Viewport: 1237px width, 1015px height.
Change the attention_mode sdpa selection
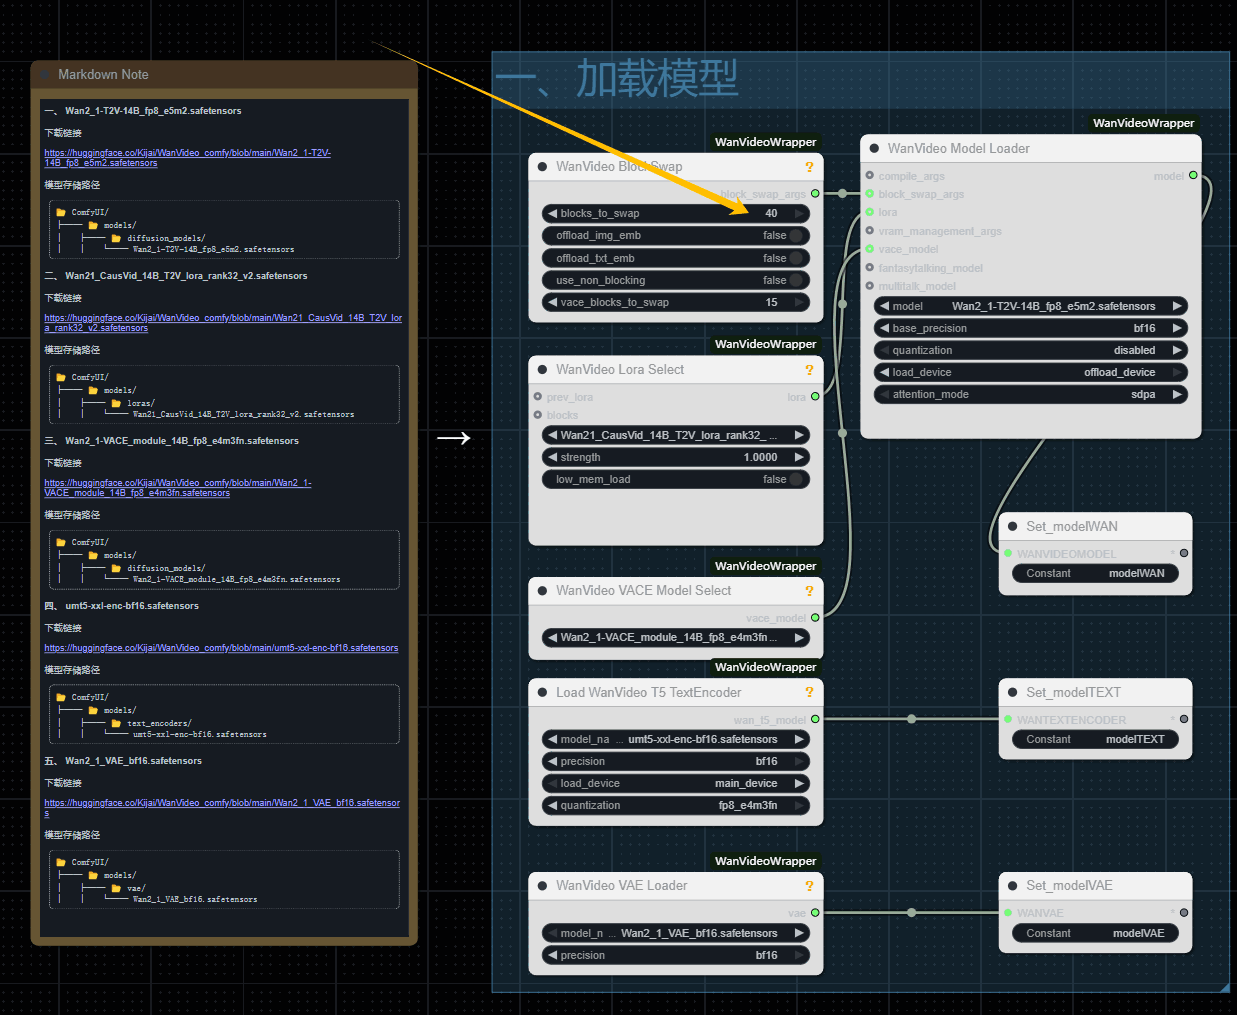[1030, 394]
